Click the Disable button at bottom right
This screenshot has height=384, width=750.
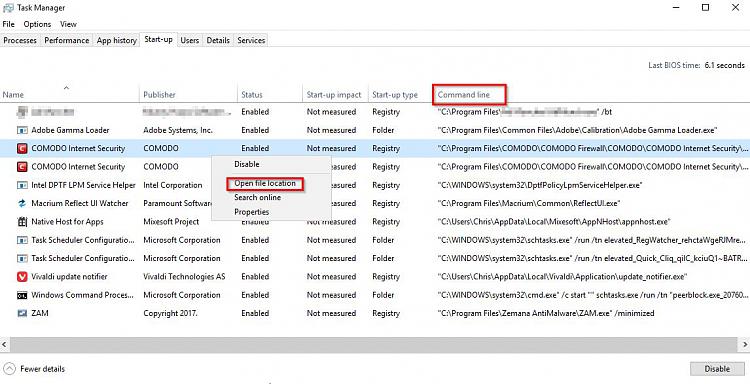click(717, 369)
